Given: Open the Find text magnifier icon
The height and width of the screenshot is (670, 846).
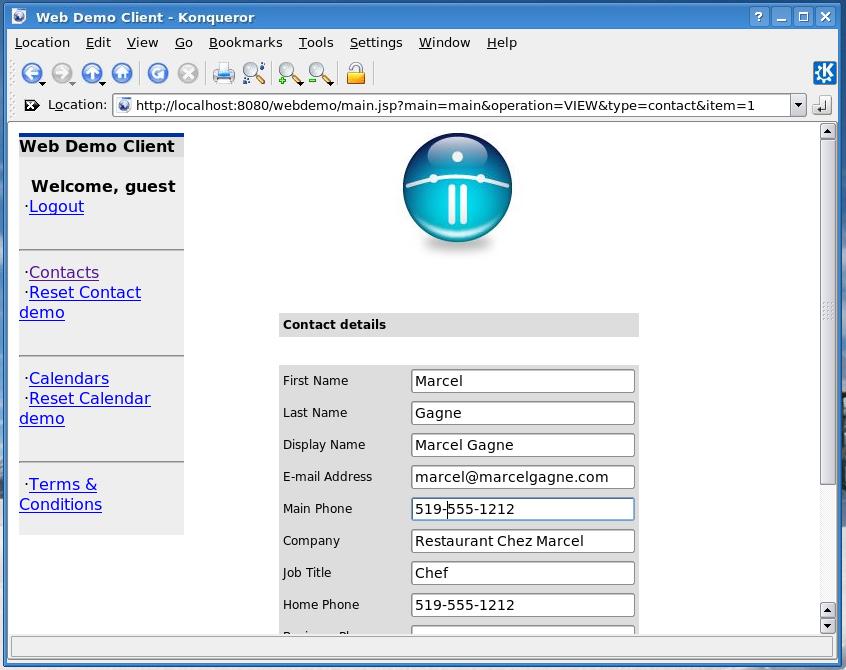Looking at the screenshot, I should (x=254, y=73).
